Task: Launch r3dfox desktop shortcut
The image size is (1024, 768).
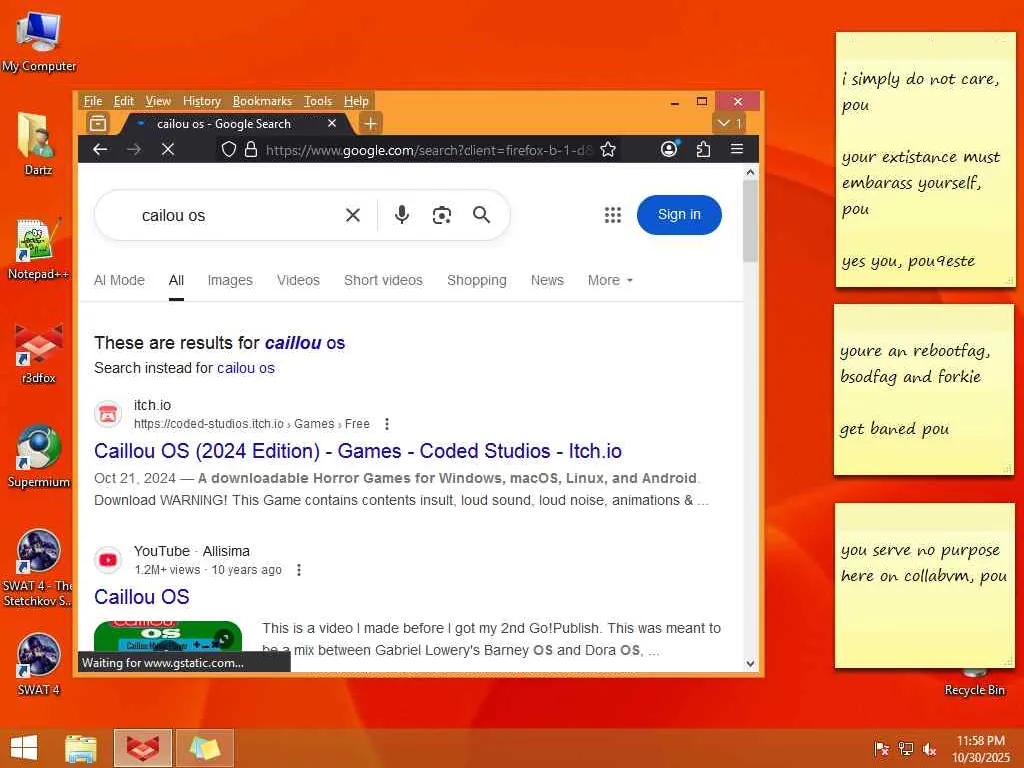Action: 39,353
